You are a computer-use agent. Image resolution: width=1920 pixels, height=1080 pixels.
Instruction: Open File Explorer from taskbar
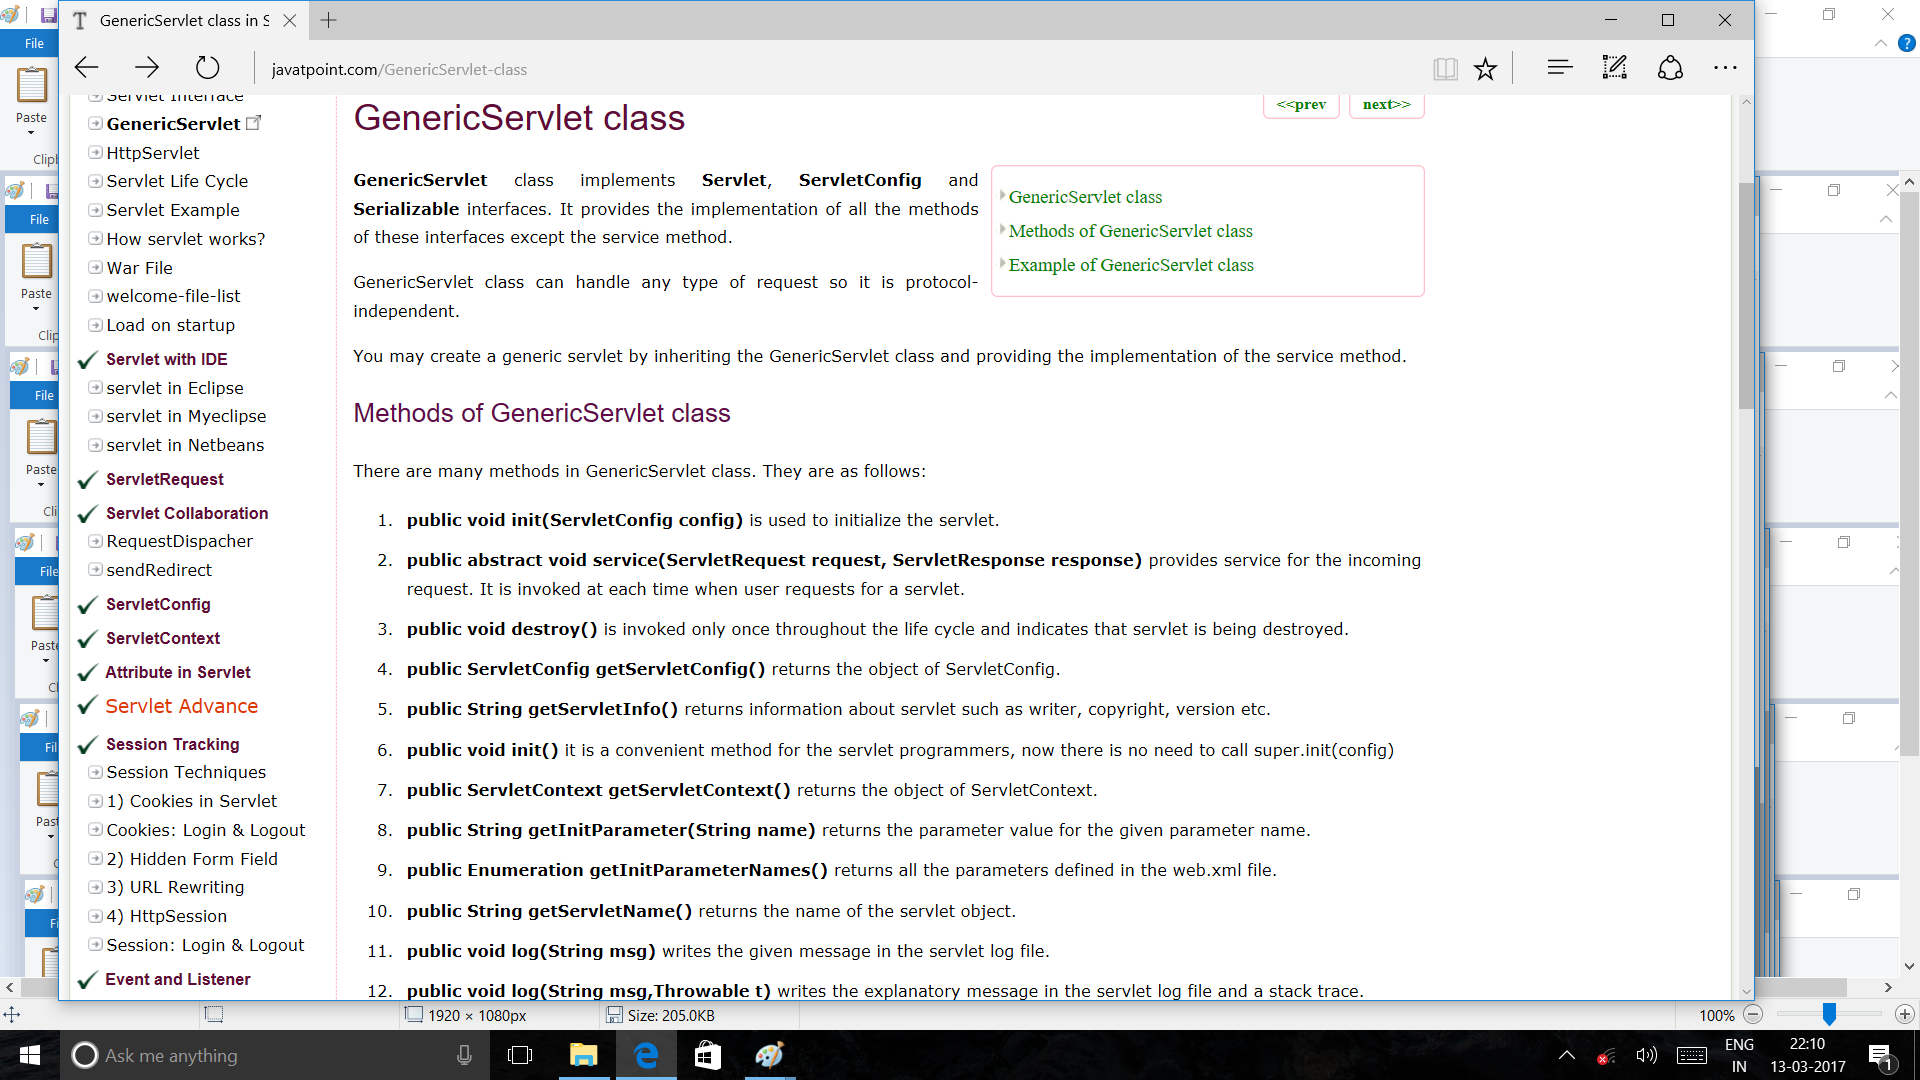coord(583,1055)
